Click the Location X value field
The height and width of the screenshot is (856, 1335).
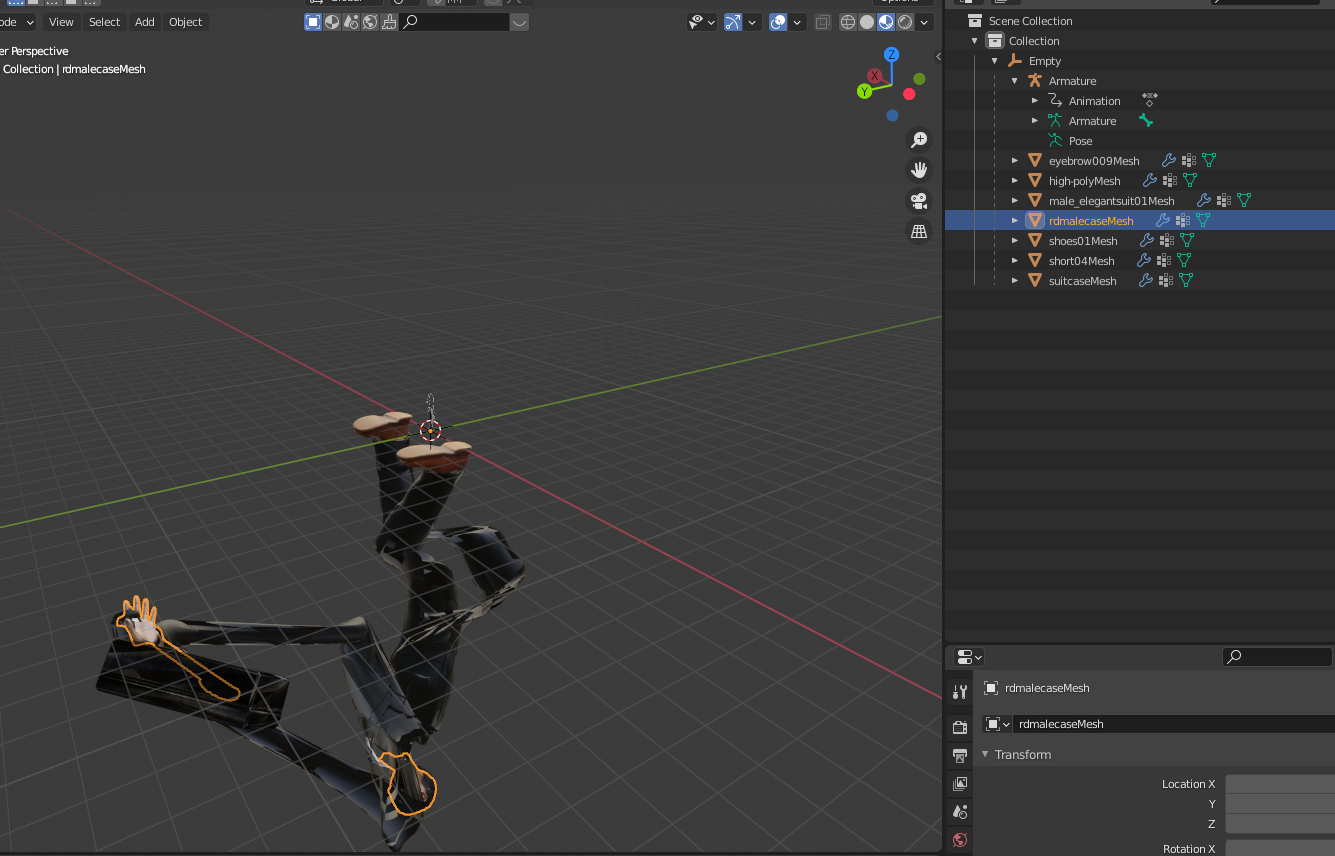click(1279, 784)
